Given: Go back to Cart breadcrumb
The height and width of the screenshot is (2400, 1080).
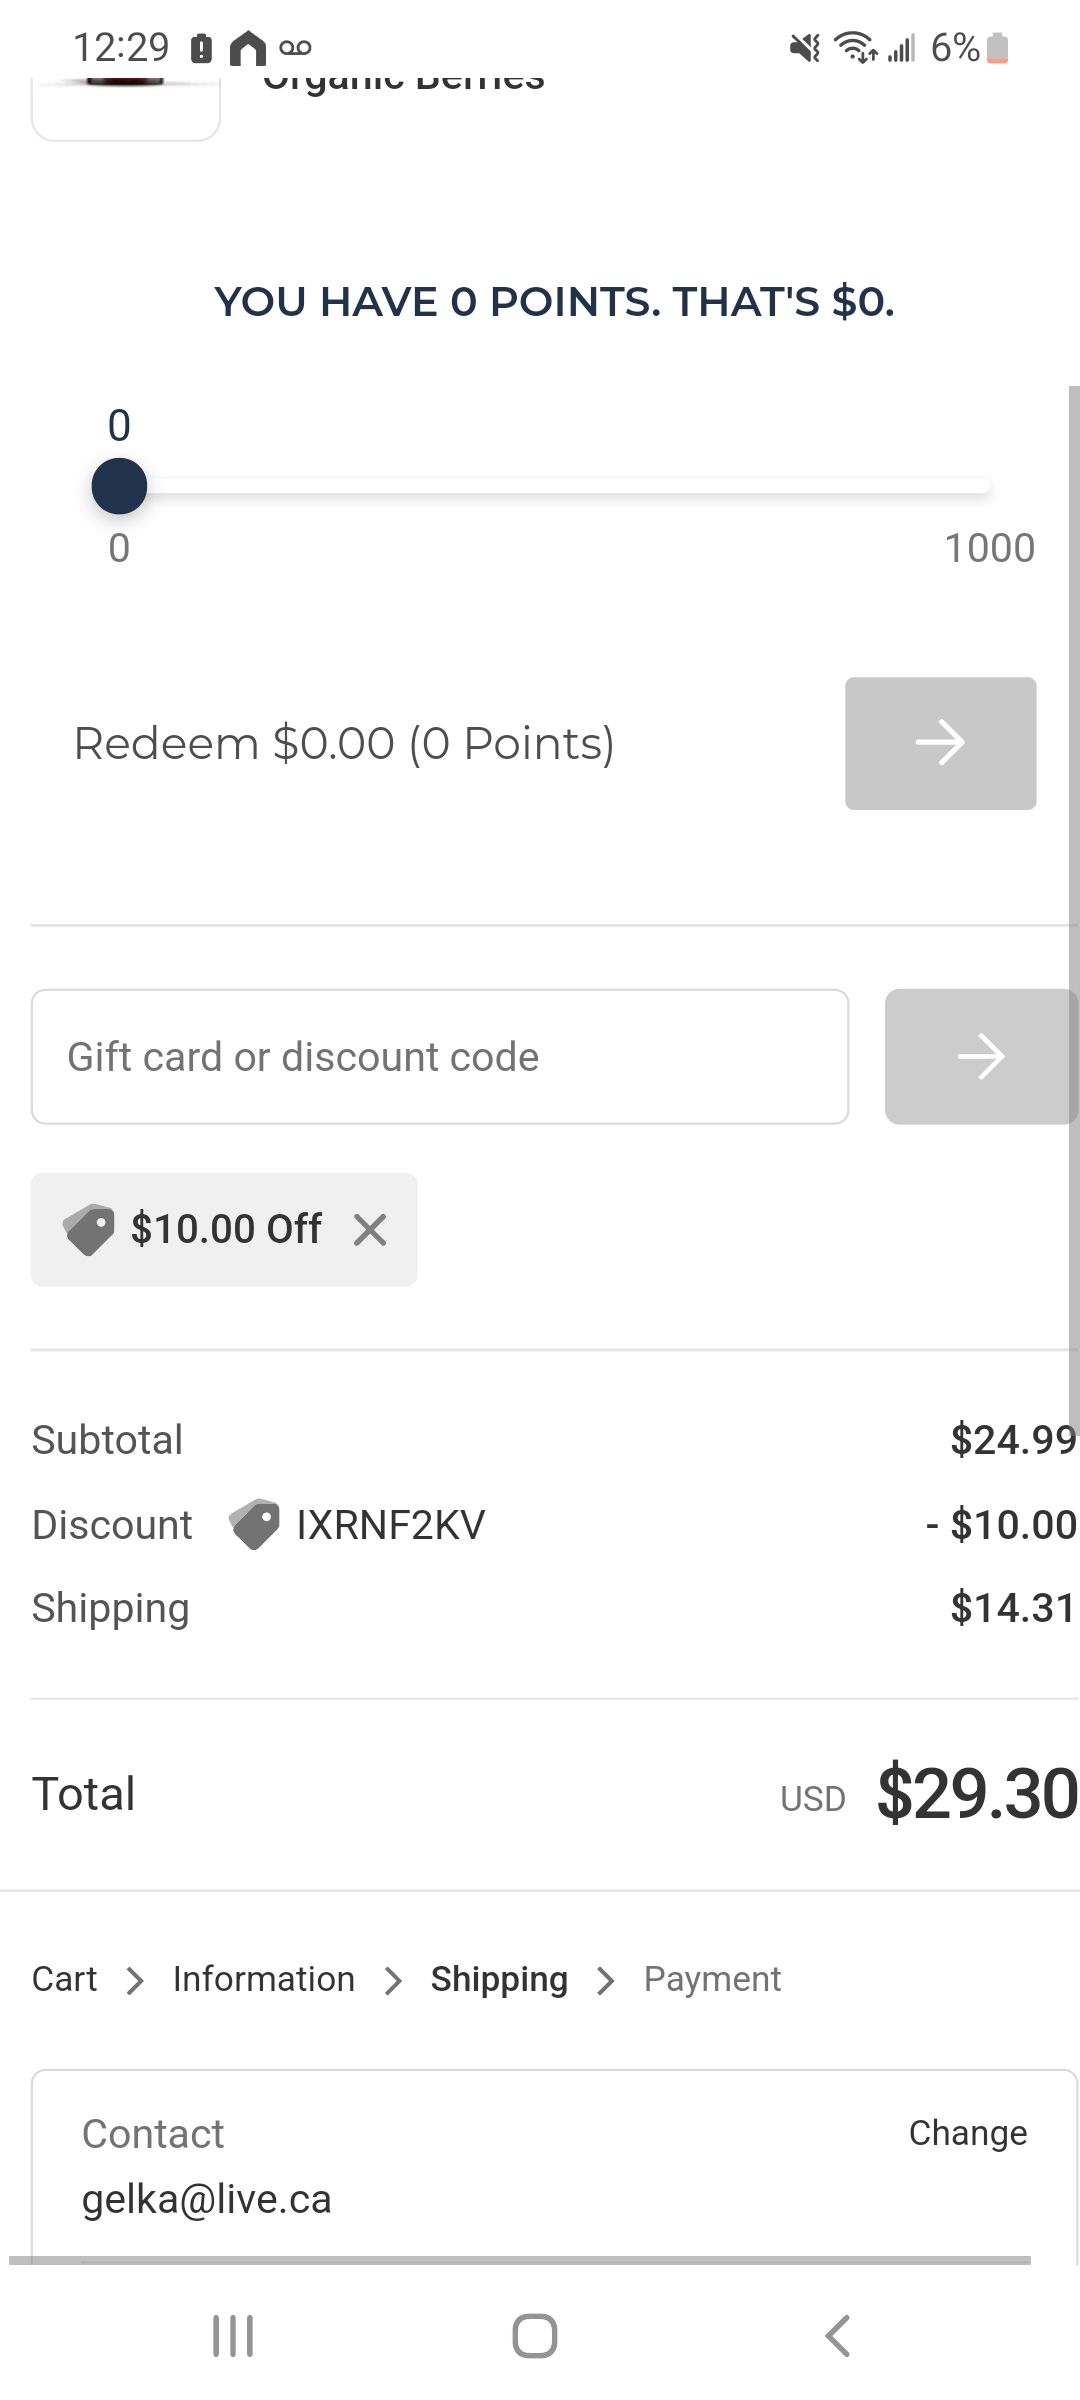Looking at the screenshot, I should (65, 1979).
